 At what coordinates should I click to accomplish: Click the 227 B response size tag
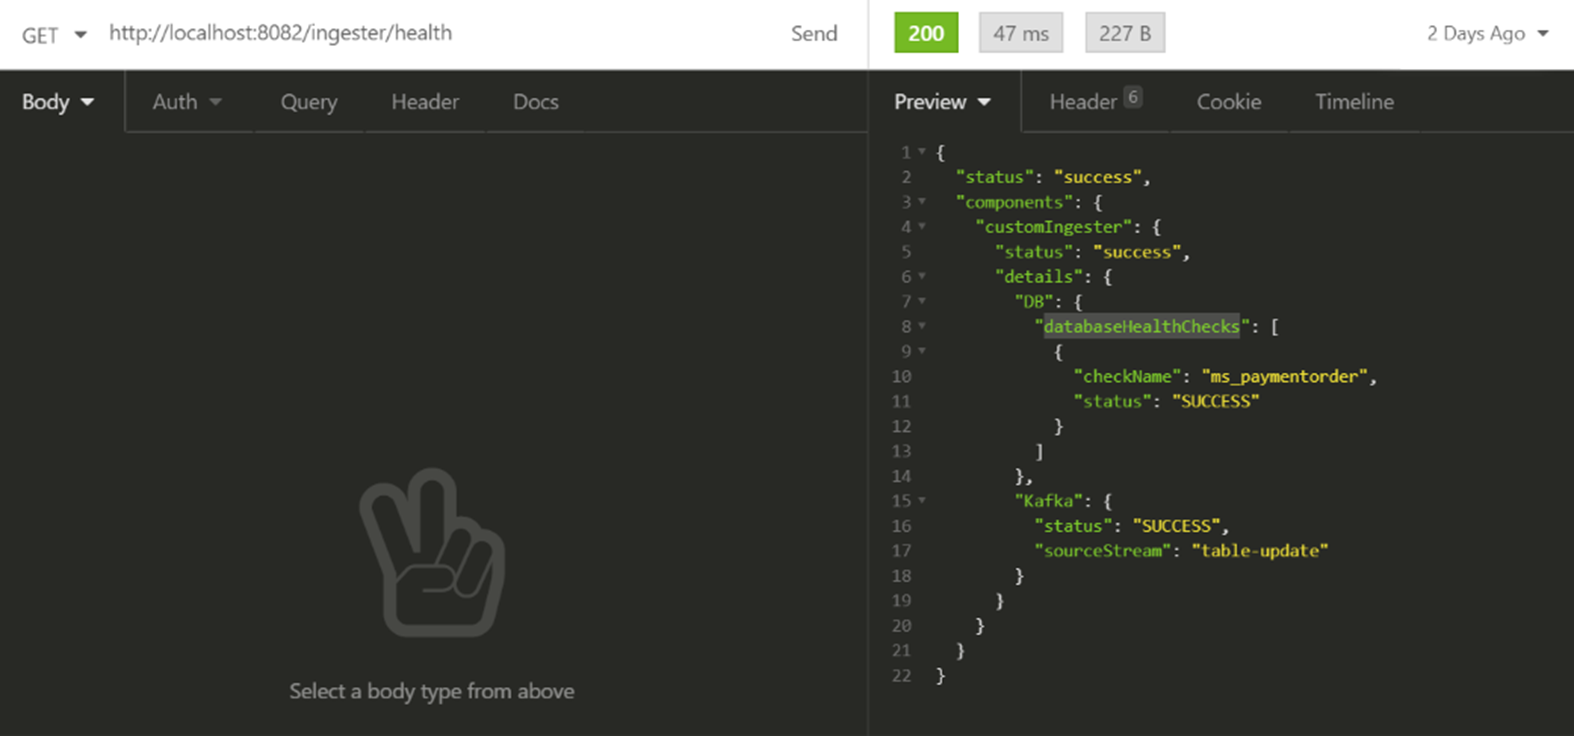[1124, 33]
